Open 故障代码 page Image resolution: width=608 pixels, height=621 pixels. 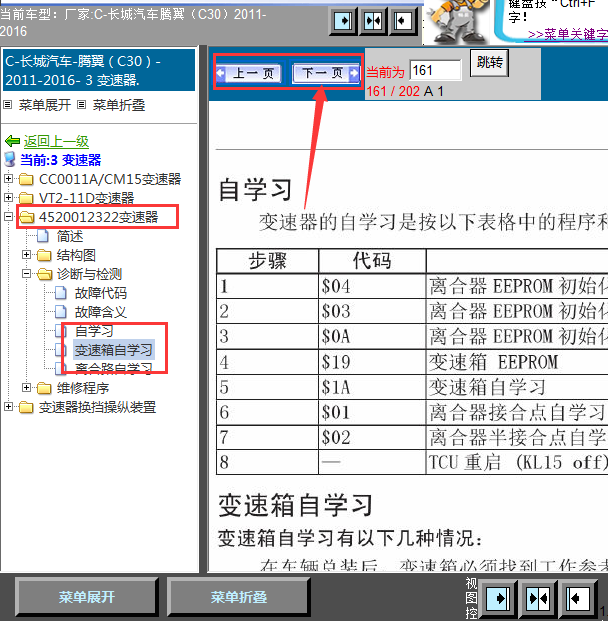point(101,293)
